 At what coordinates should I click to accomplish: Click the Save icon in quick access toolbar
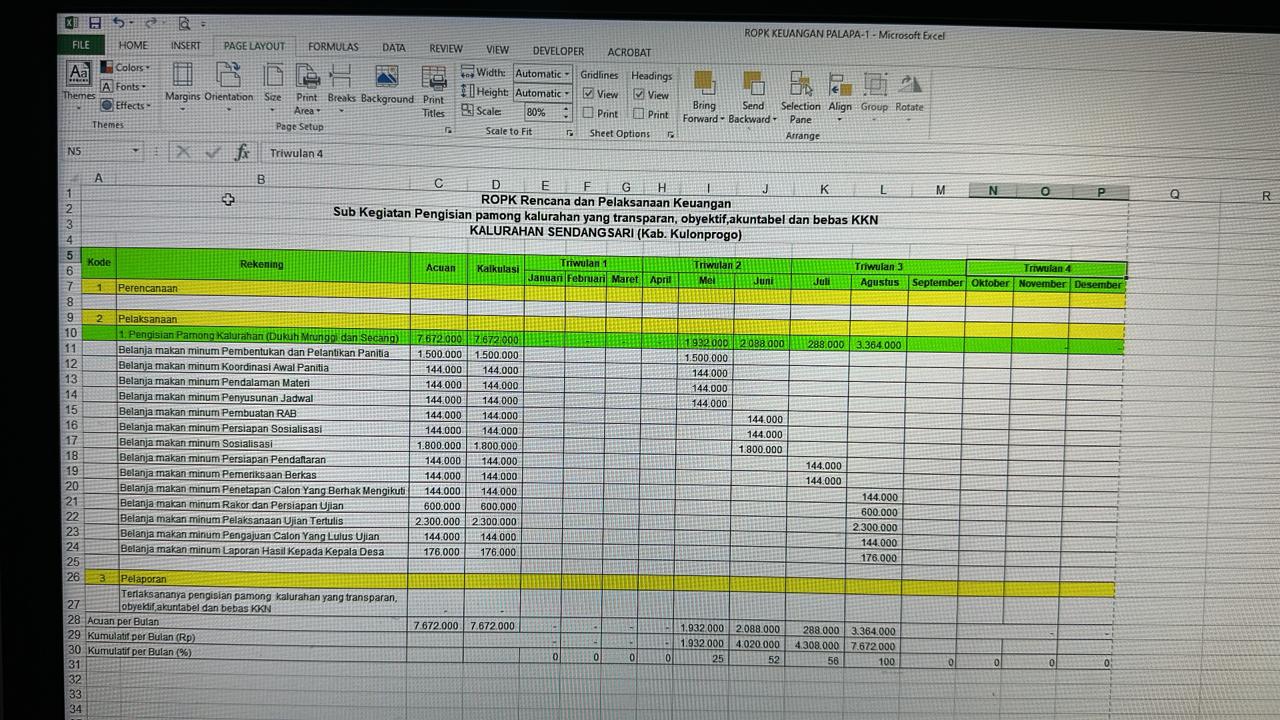coord(95,22)
